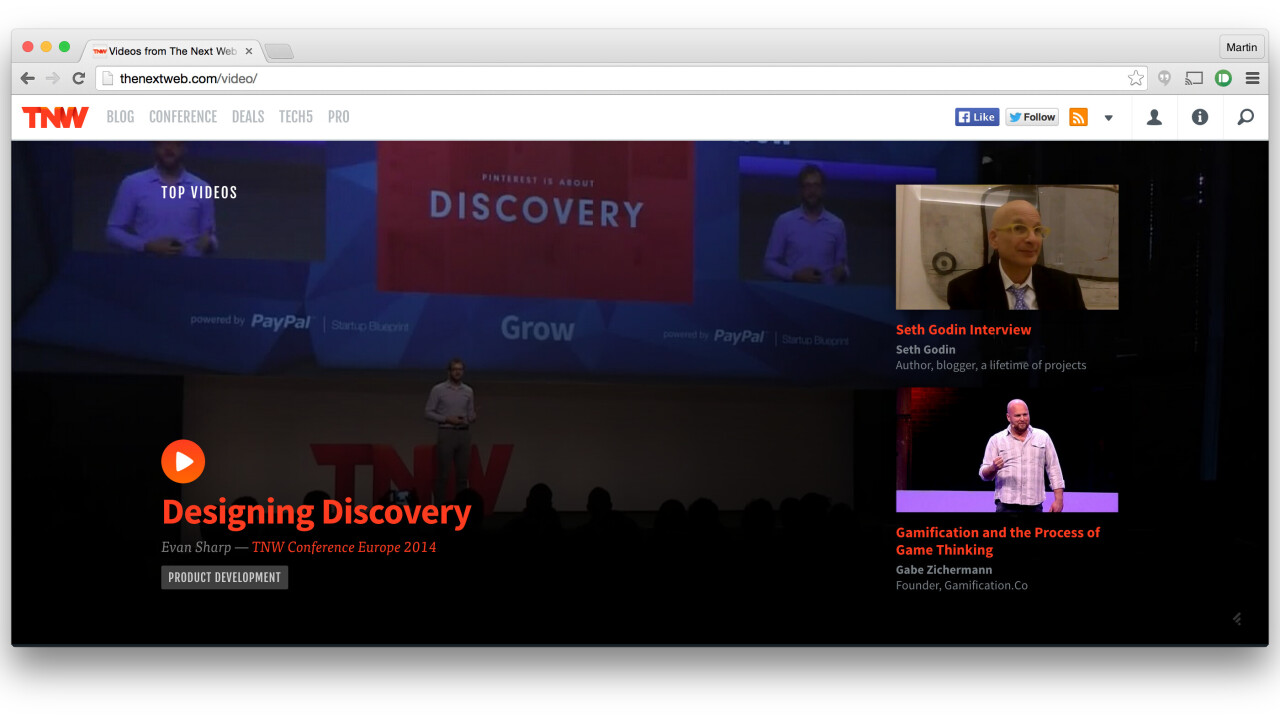
Task: Reload the page
Action: click(x=78, y=78)
